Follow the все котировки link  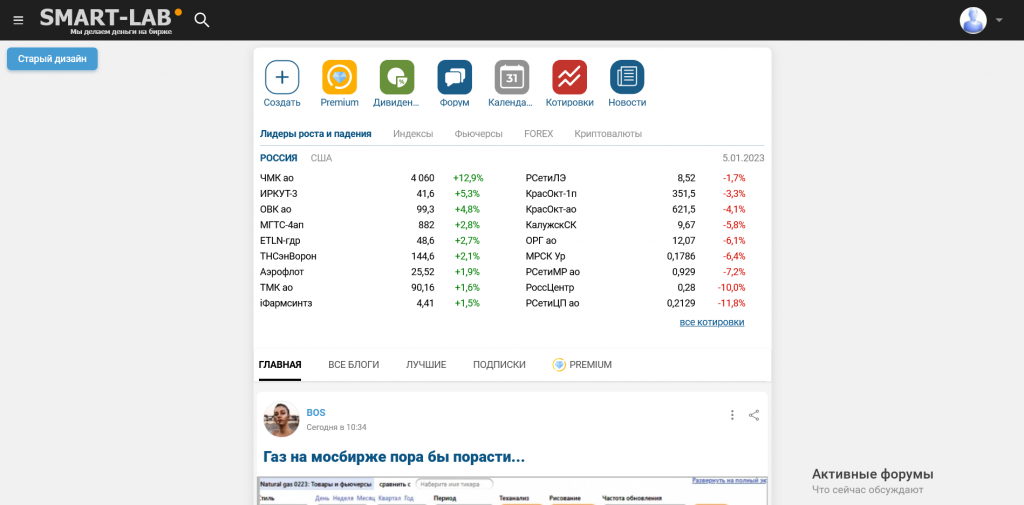point(712,322)
